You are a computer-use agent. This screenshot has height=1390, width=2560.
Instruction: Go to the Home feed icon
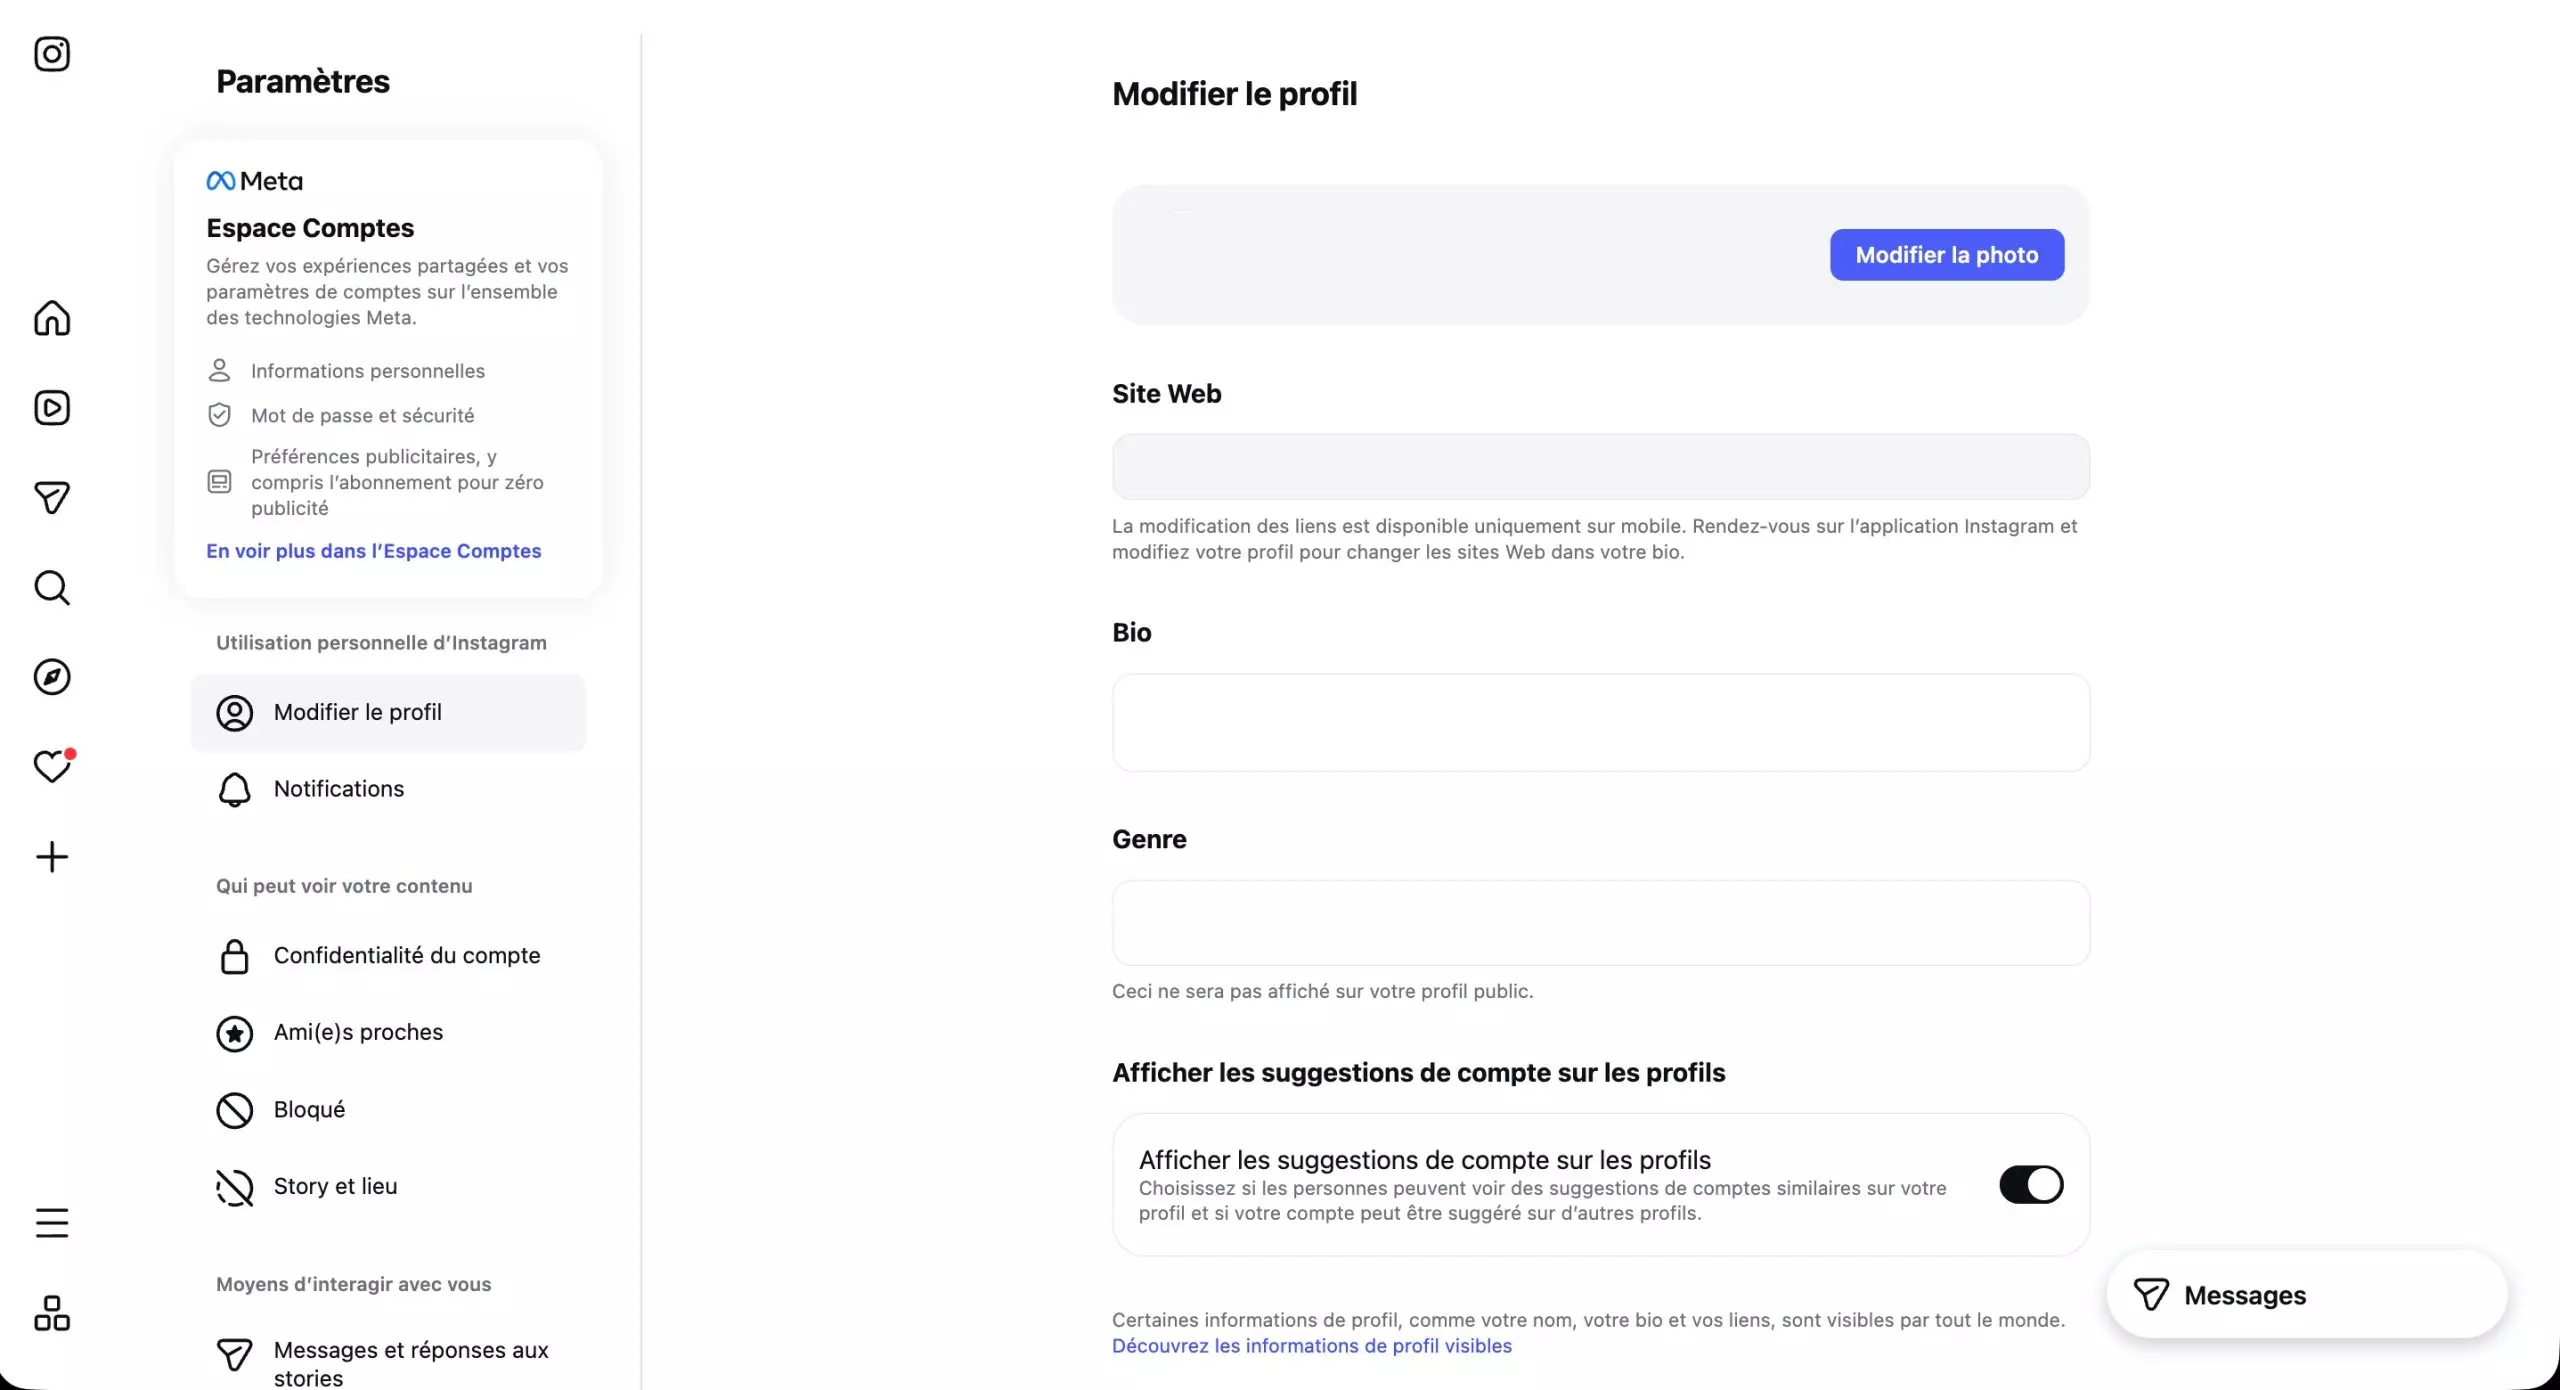pos(52,318)
